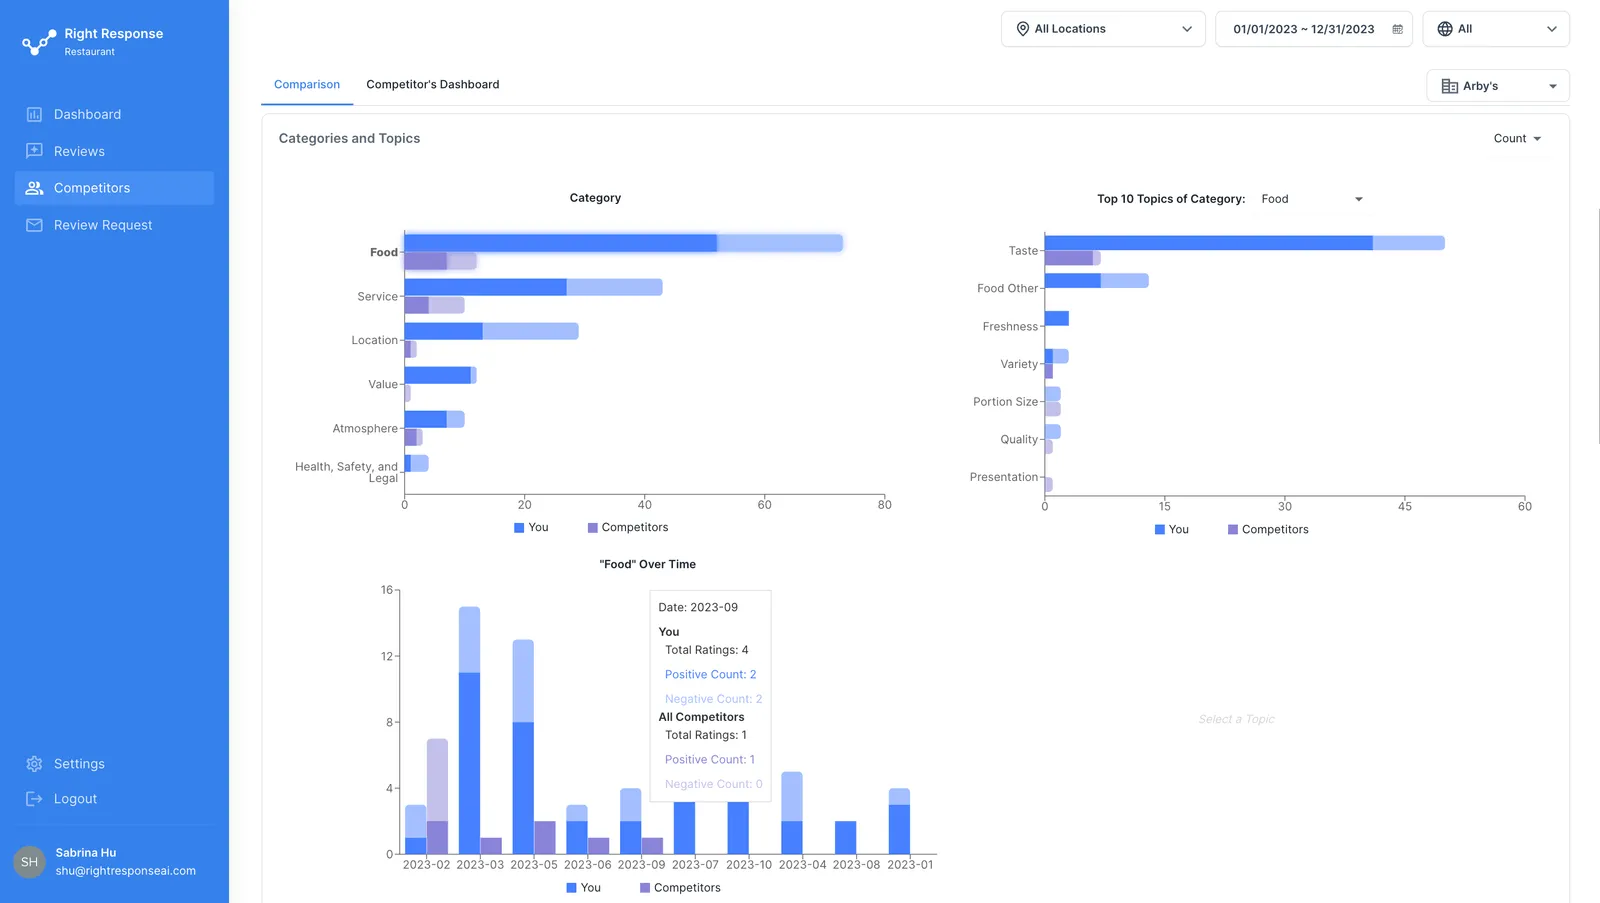Select the Reviews star-message icon
Screen dimensions: 1600x903
click(x=34, y=151)
